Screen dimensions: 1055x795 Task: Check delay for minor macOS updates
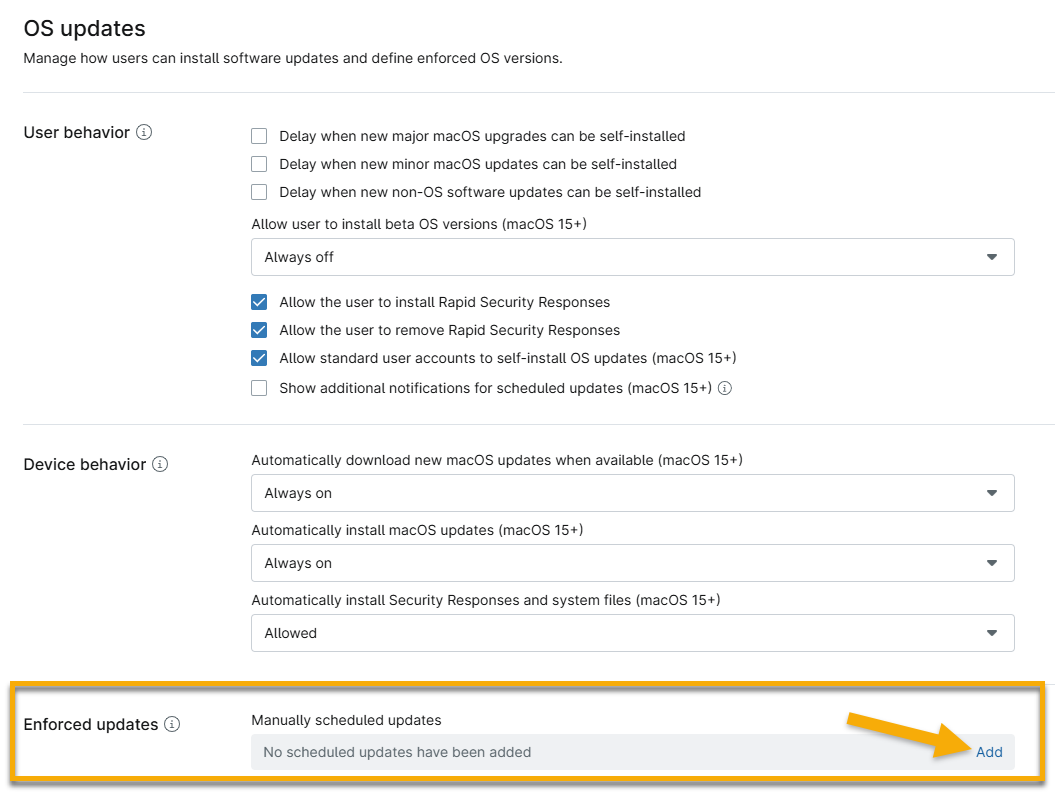click(259, 163)
